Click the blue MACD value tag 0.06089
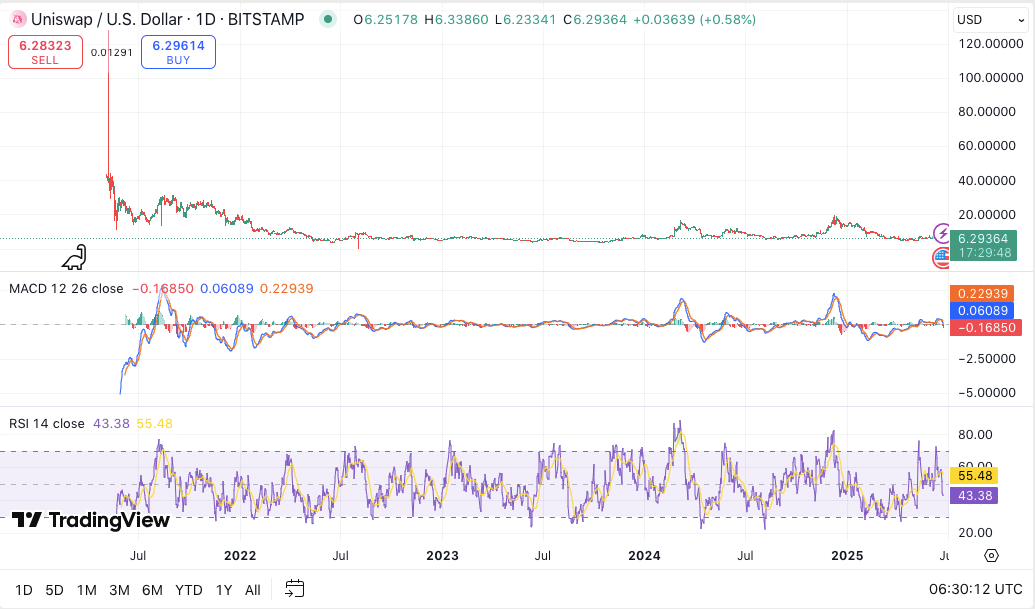Image resolution: width=1035 pixels, height=609 pixels. click(982, 311)
